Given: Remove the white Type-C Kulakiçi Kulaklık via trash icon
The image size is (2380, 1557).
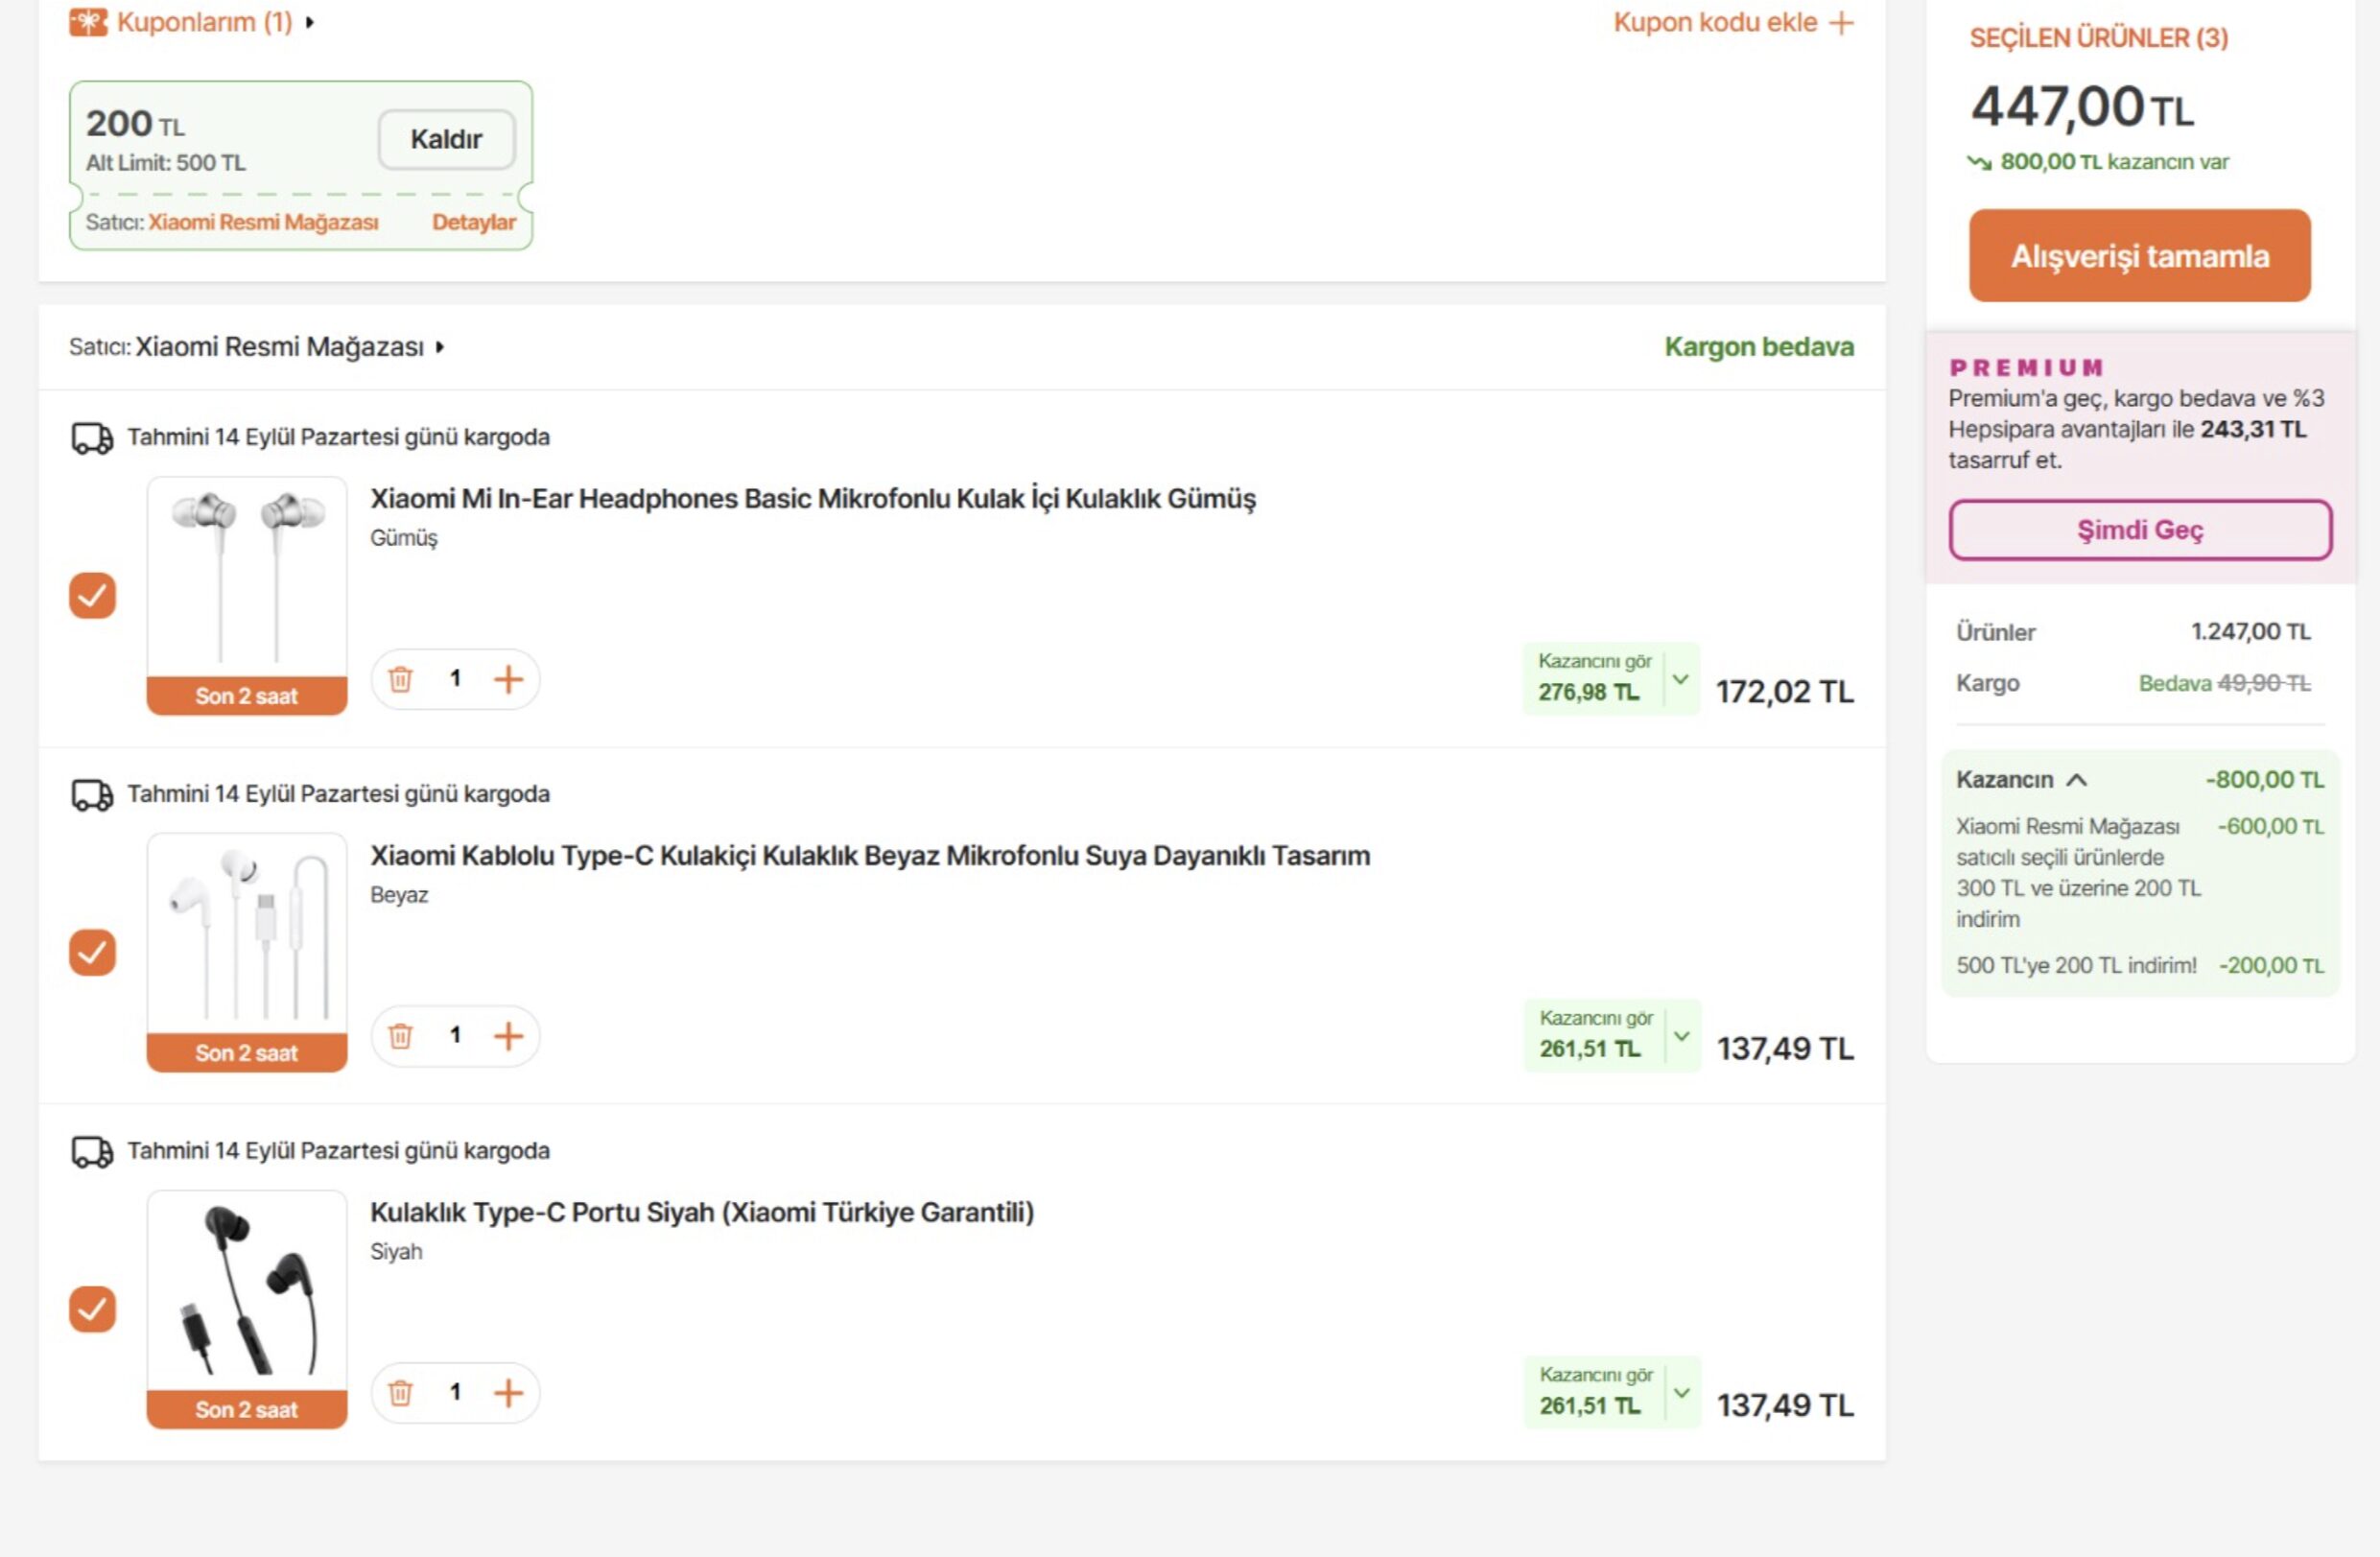Looking at the screenshot, I should pyautogui.click(x=400, y=1036).
